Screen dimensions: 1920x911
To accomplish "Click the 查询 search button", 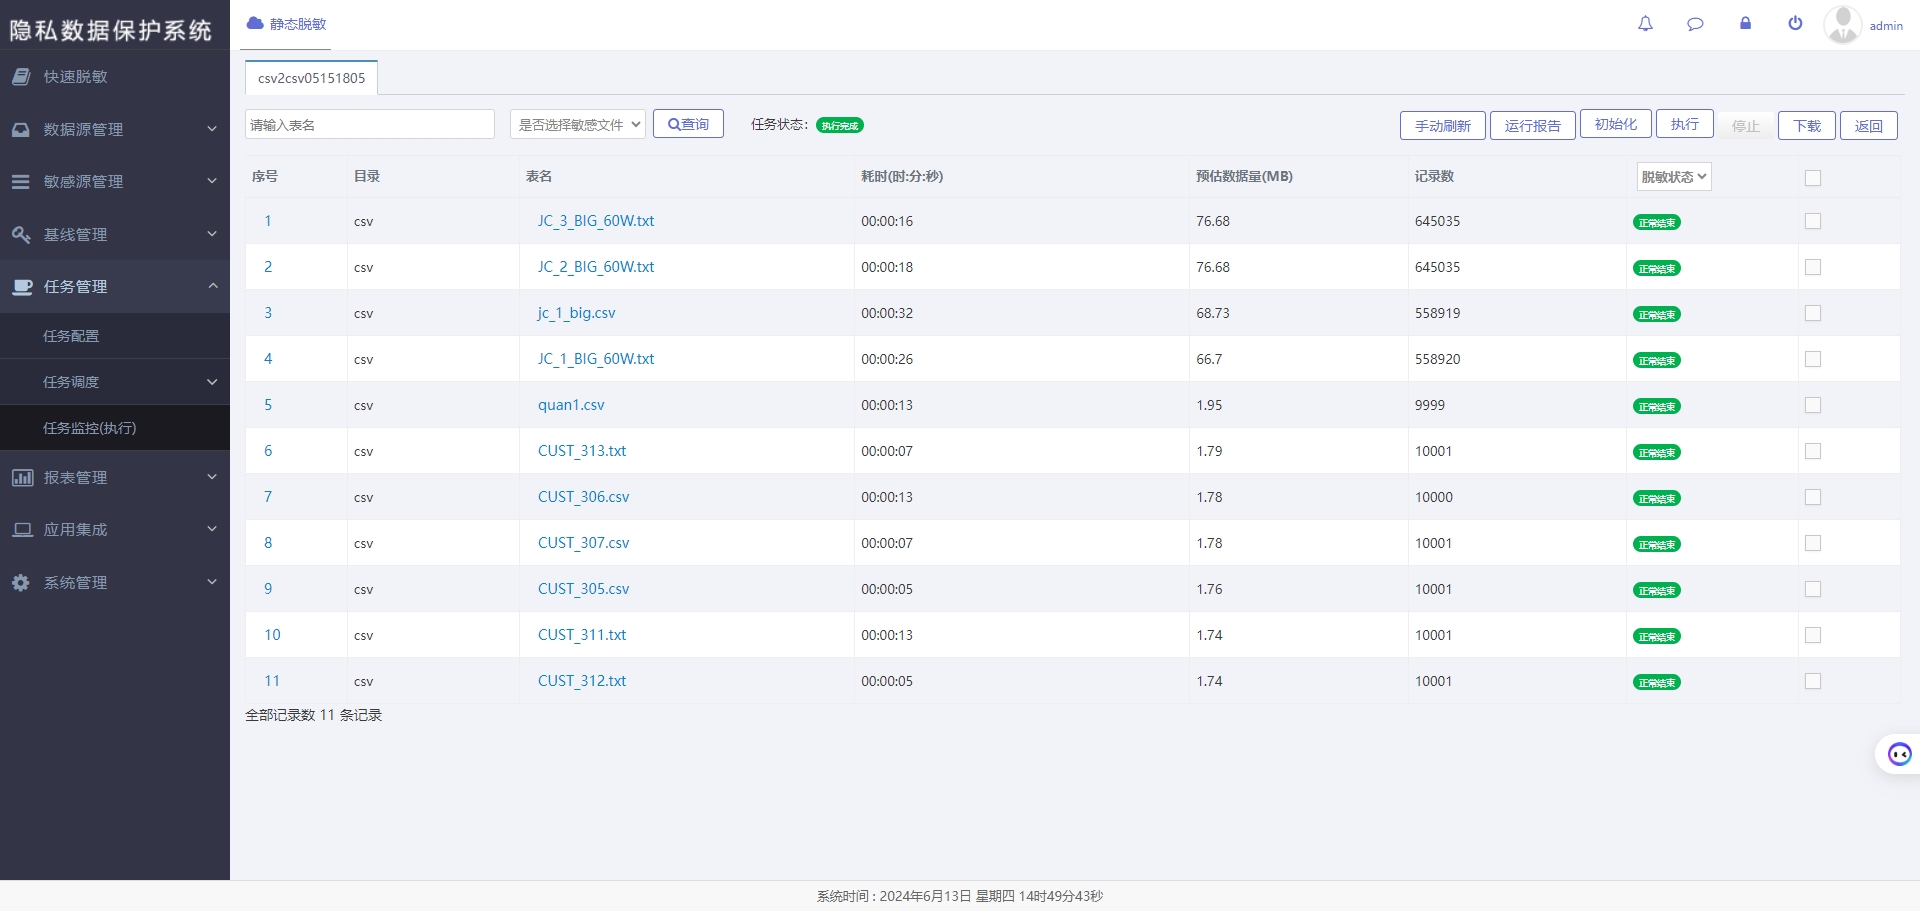I will click(x=688, y=124).
